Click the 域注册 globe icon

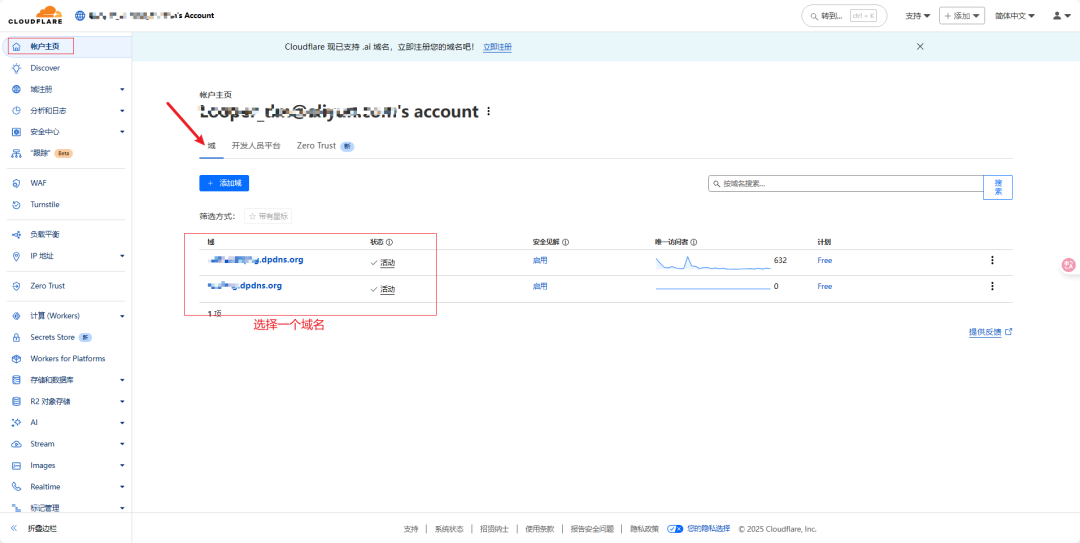(17, 90)
